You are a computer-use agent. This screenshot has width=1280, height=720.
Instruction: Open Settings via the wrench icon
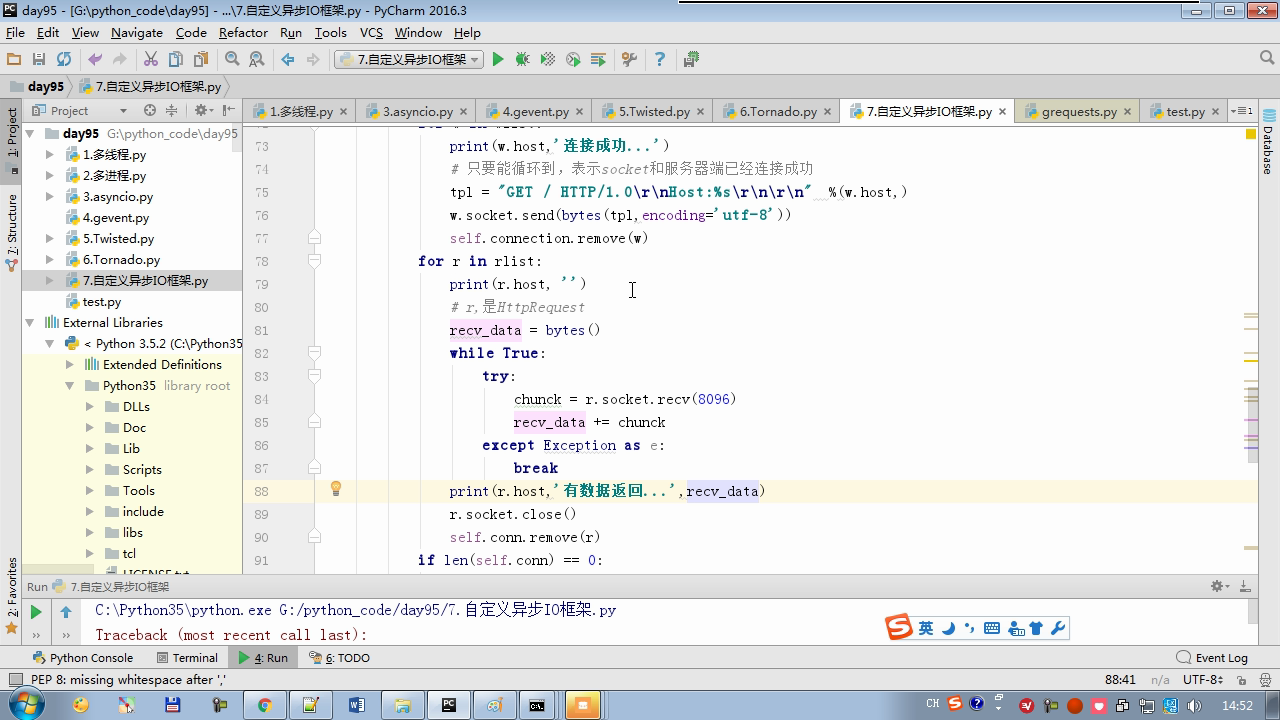click(x=629, y=60)
